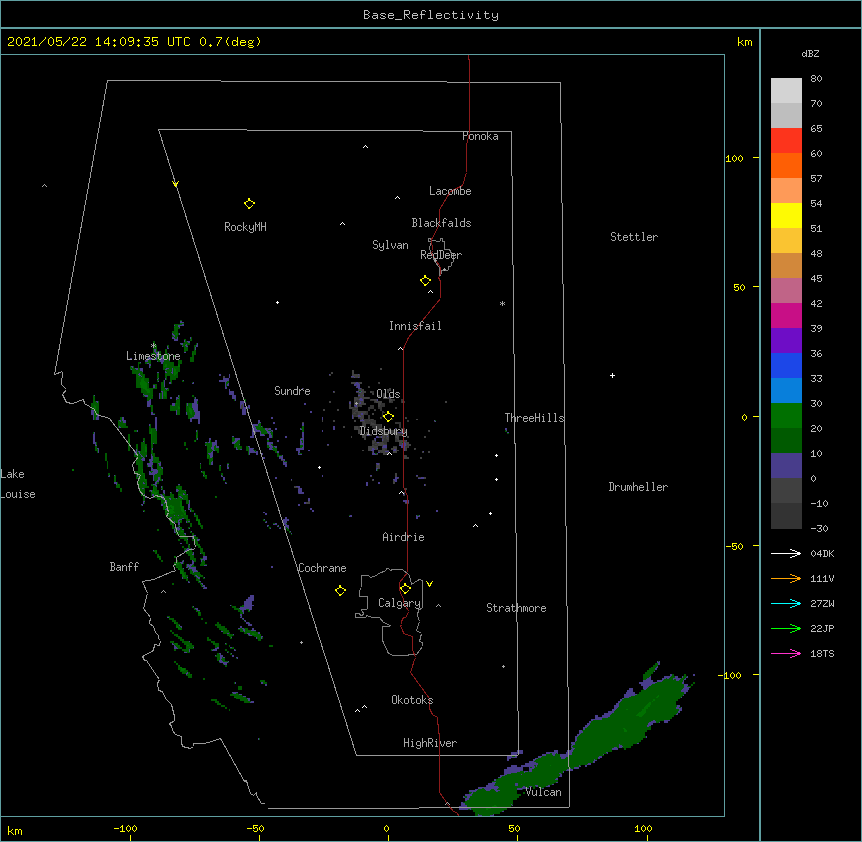Click the Sylvan label
This screenshot has width=862, height=842.
point(390,245)
